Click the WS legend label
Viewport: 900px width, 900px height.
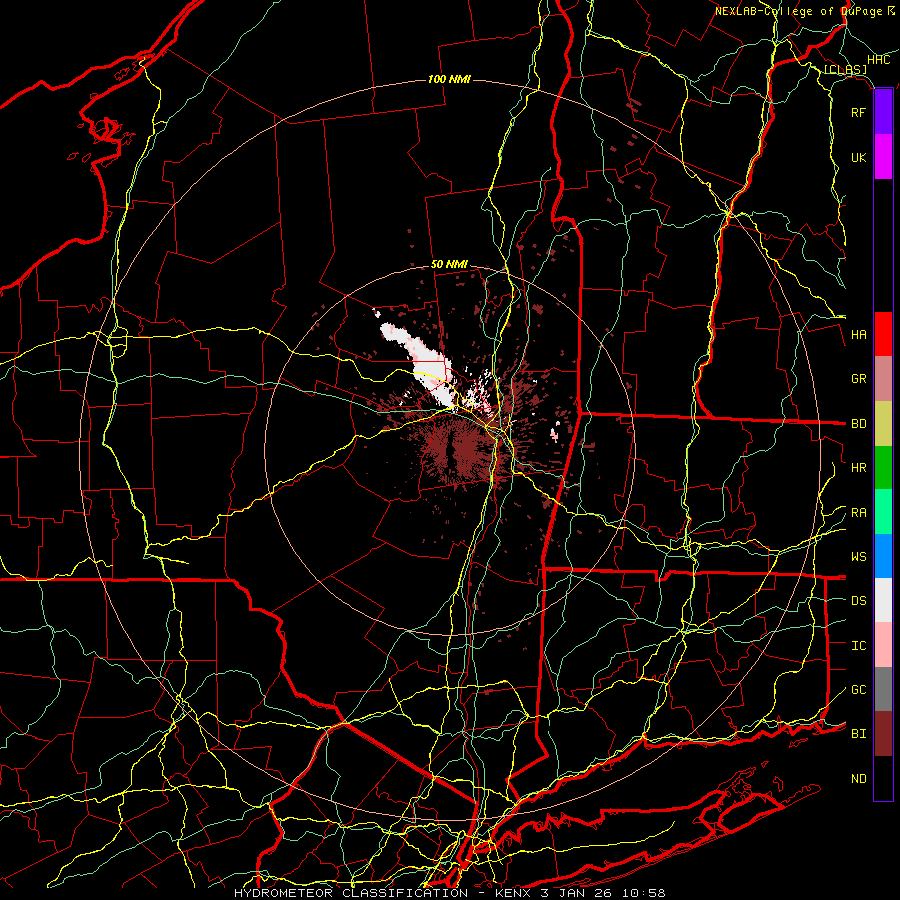[x=859, y=557]
